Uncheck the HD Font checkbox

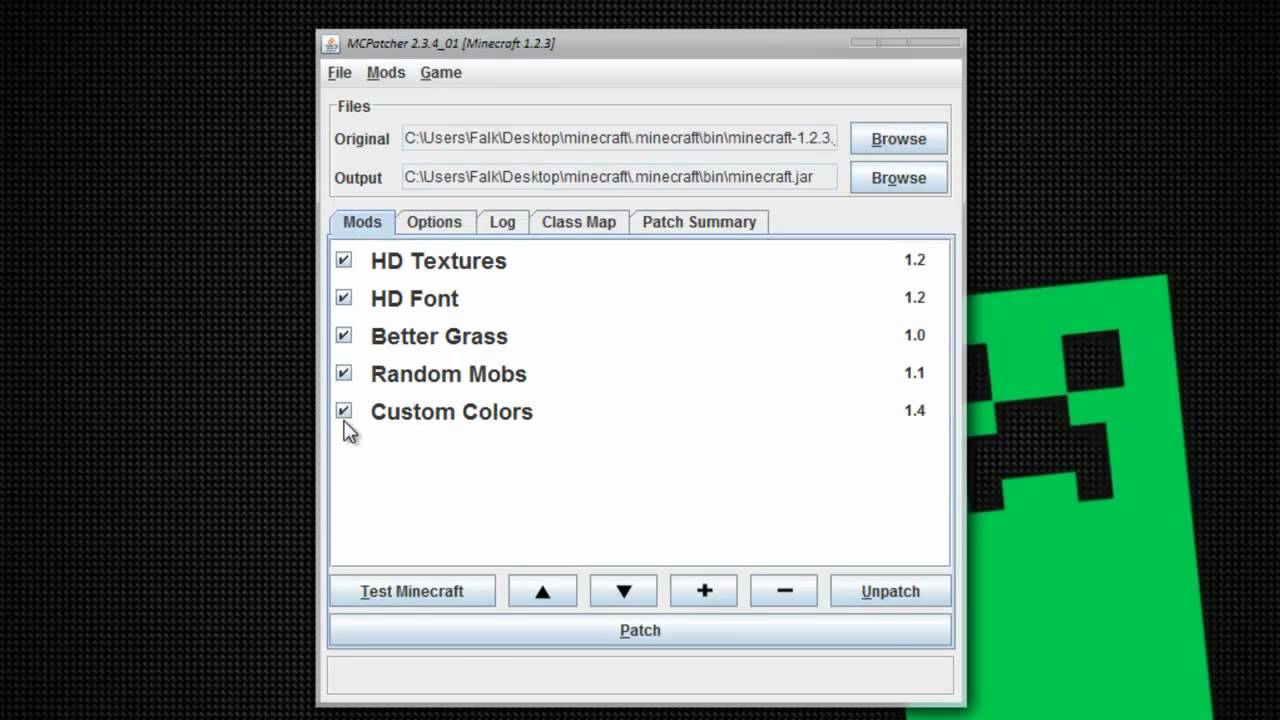[x=344, y=298]
